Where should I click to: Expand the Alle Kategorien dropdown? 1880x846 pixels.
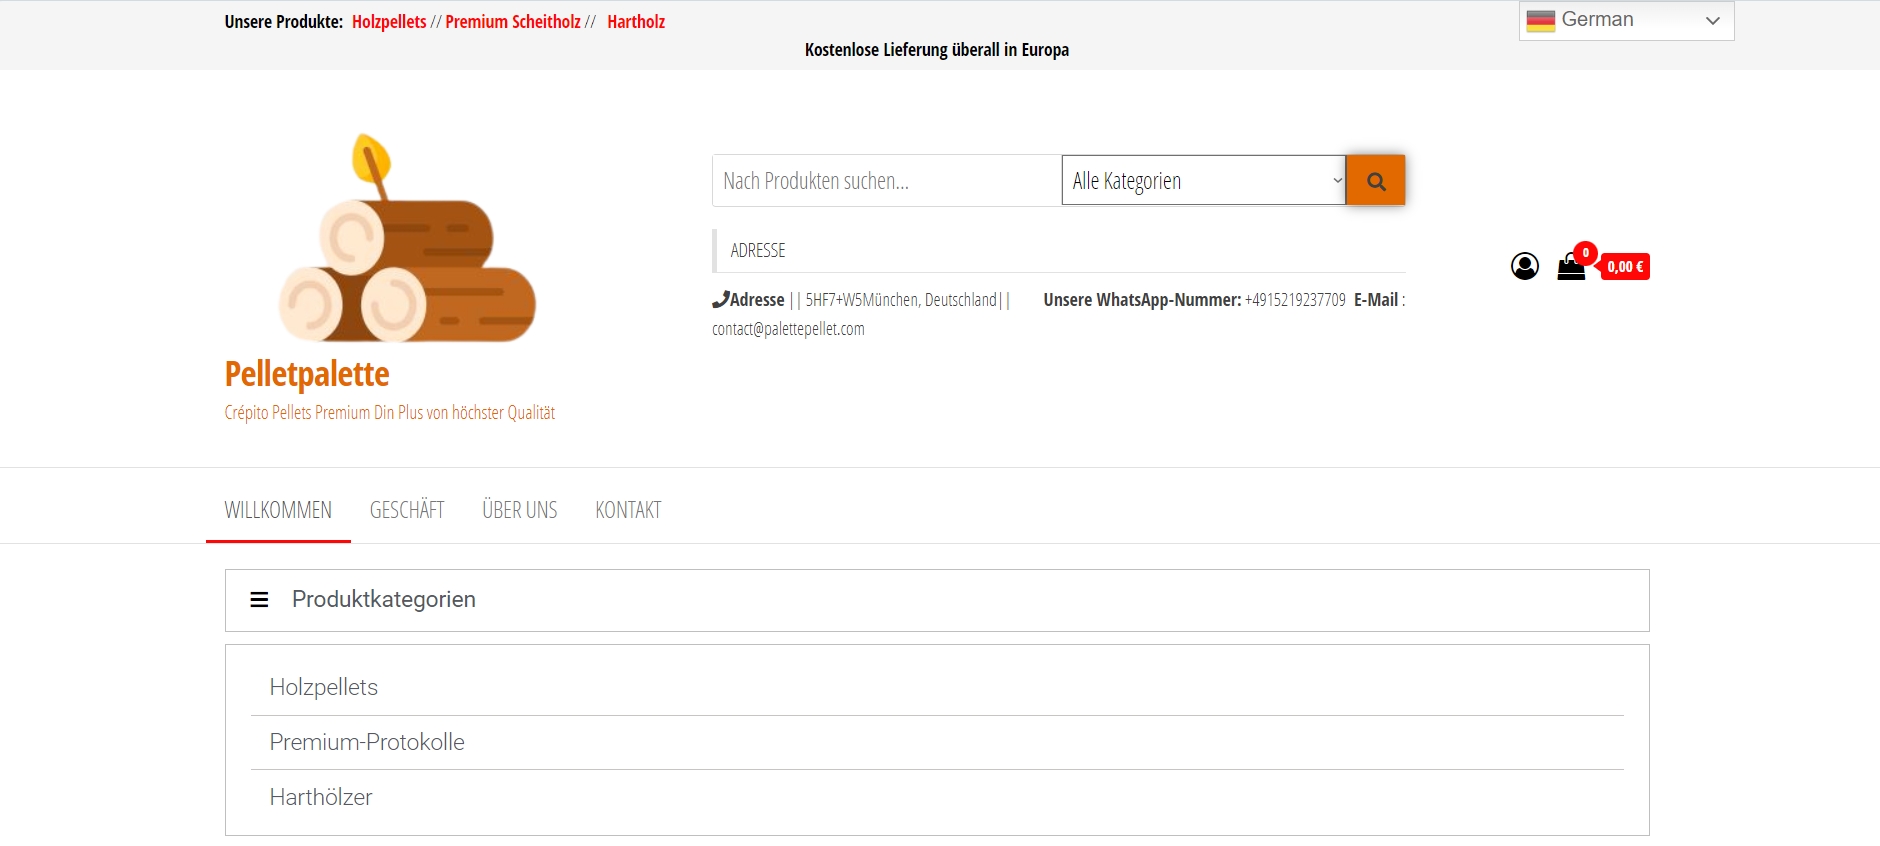pyautogui.click(x=1204, y=180)
